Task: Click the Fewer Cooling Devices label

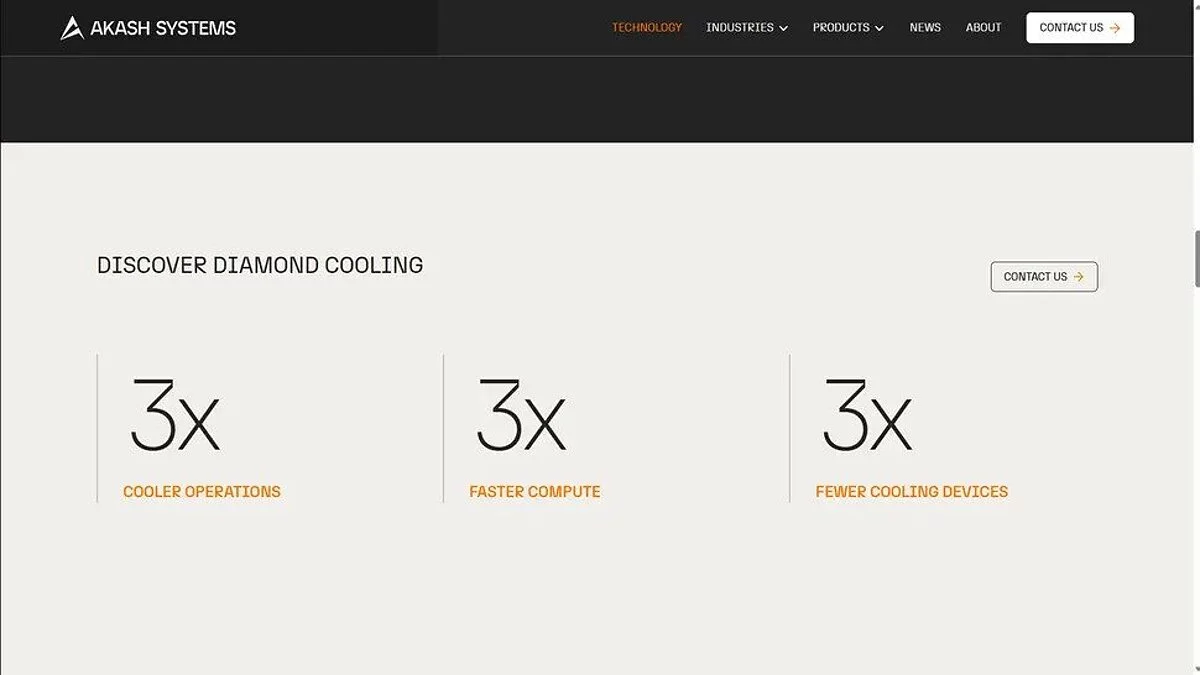Action: coord(912,492)
